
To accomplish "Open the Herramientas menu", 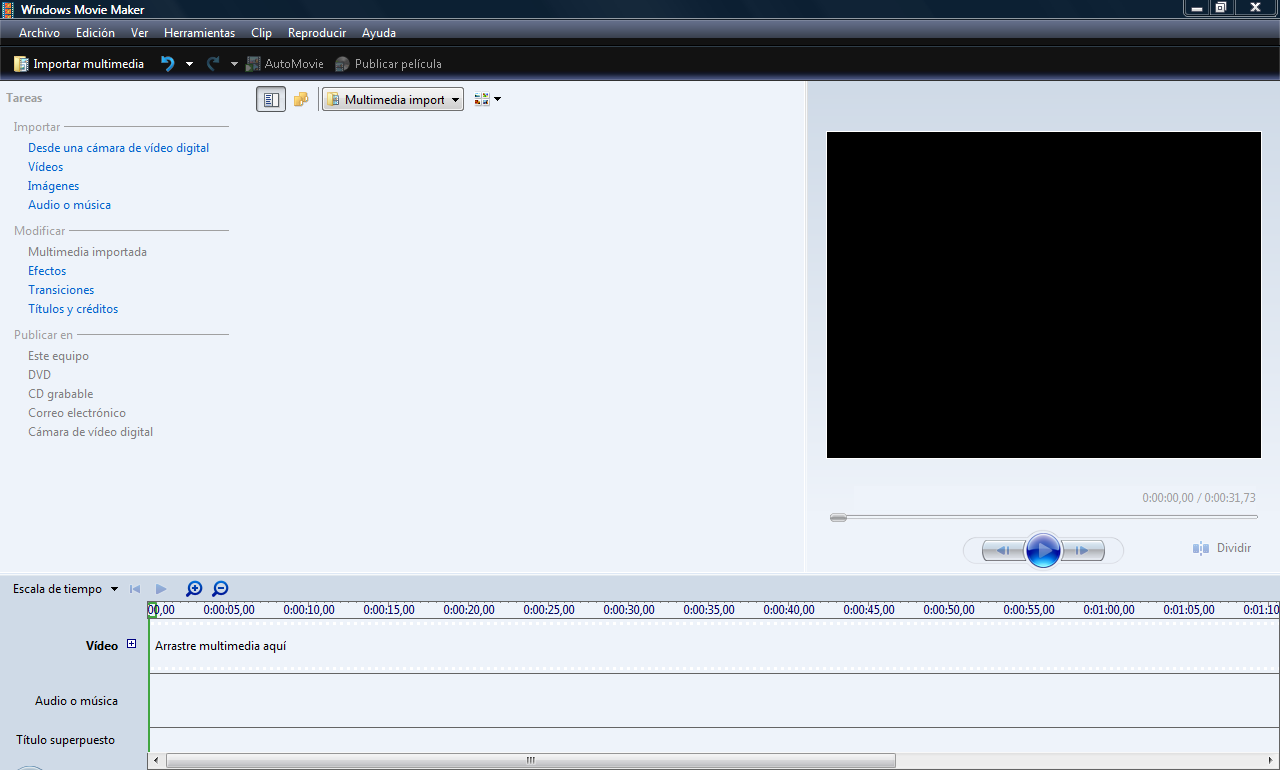I will click(199, 33).
